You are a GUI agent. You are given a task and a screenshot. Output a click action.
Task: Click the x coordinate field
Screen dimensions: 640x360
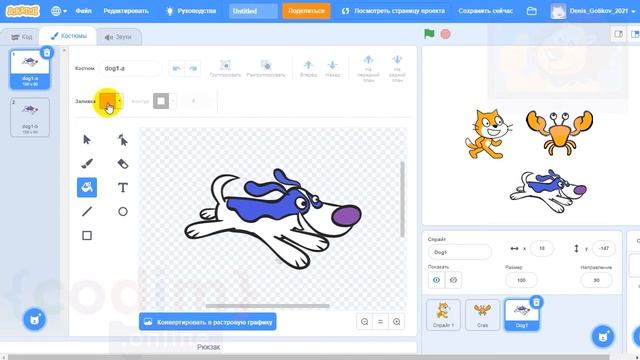click(x=542, y=248)
